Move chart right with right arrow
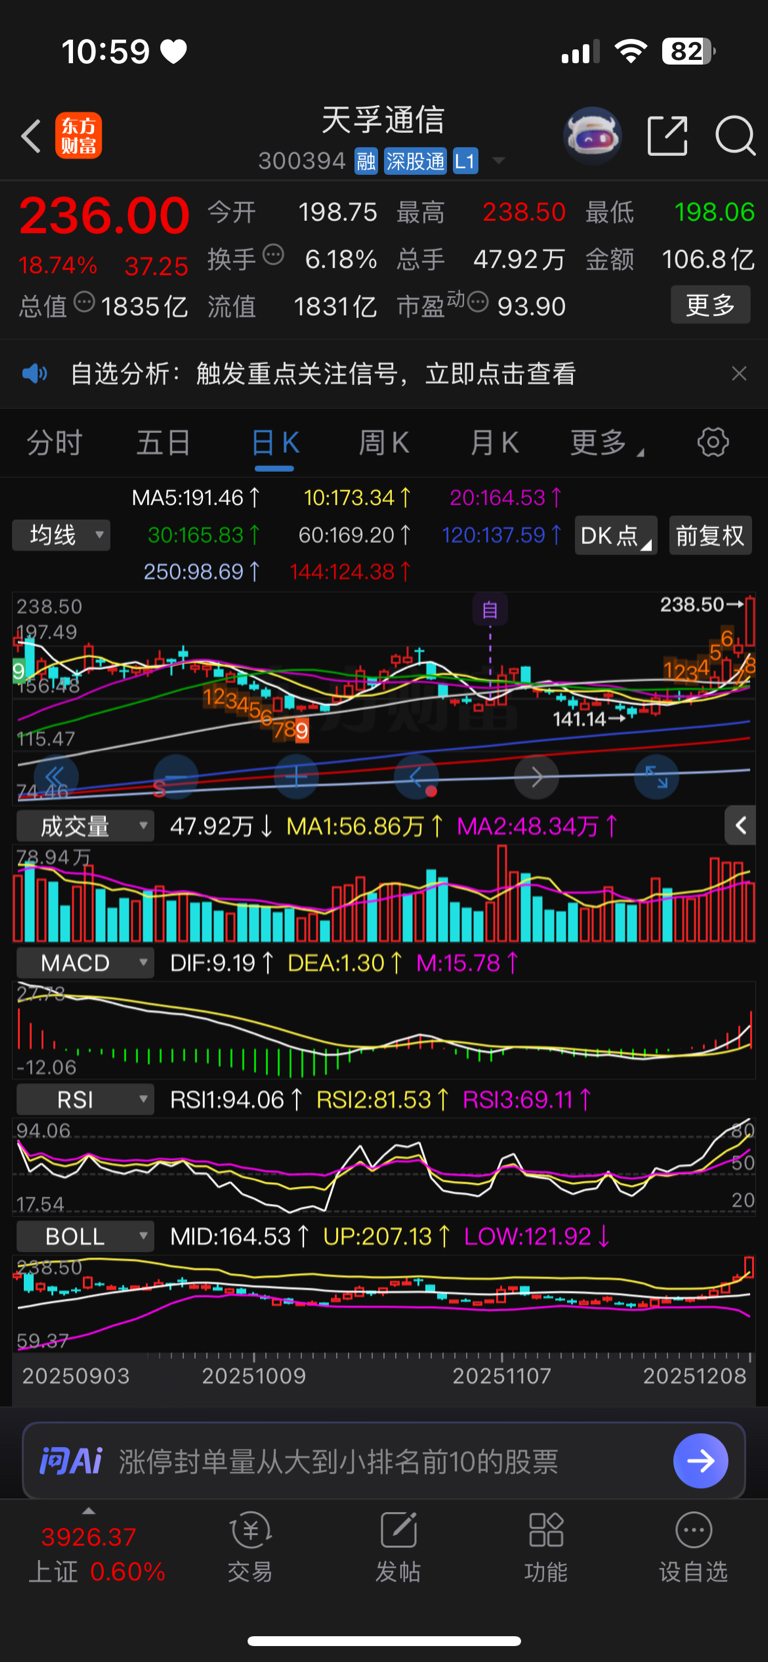Image resolution: width=768 pixels, height=1663 pixels. tap(536, 776)
